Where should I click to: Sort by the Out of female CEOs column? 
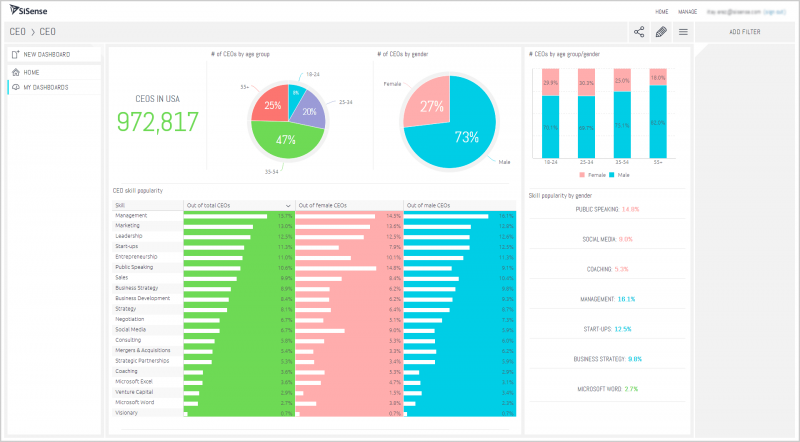320,205
